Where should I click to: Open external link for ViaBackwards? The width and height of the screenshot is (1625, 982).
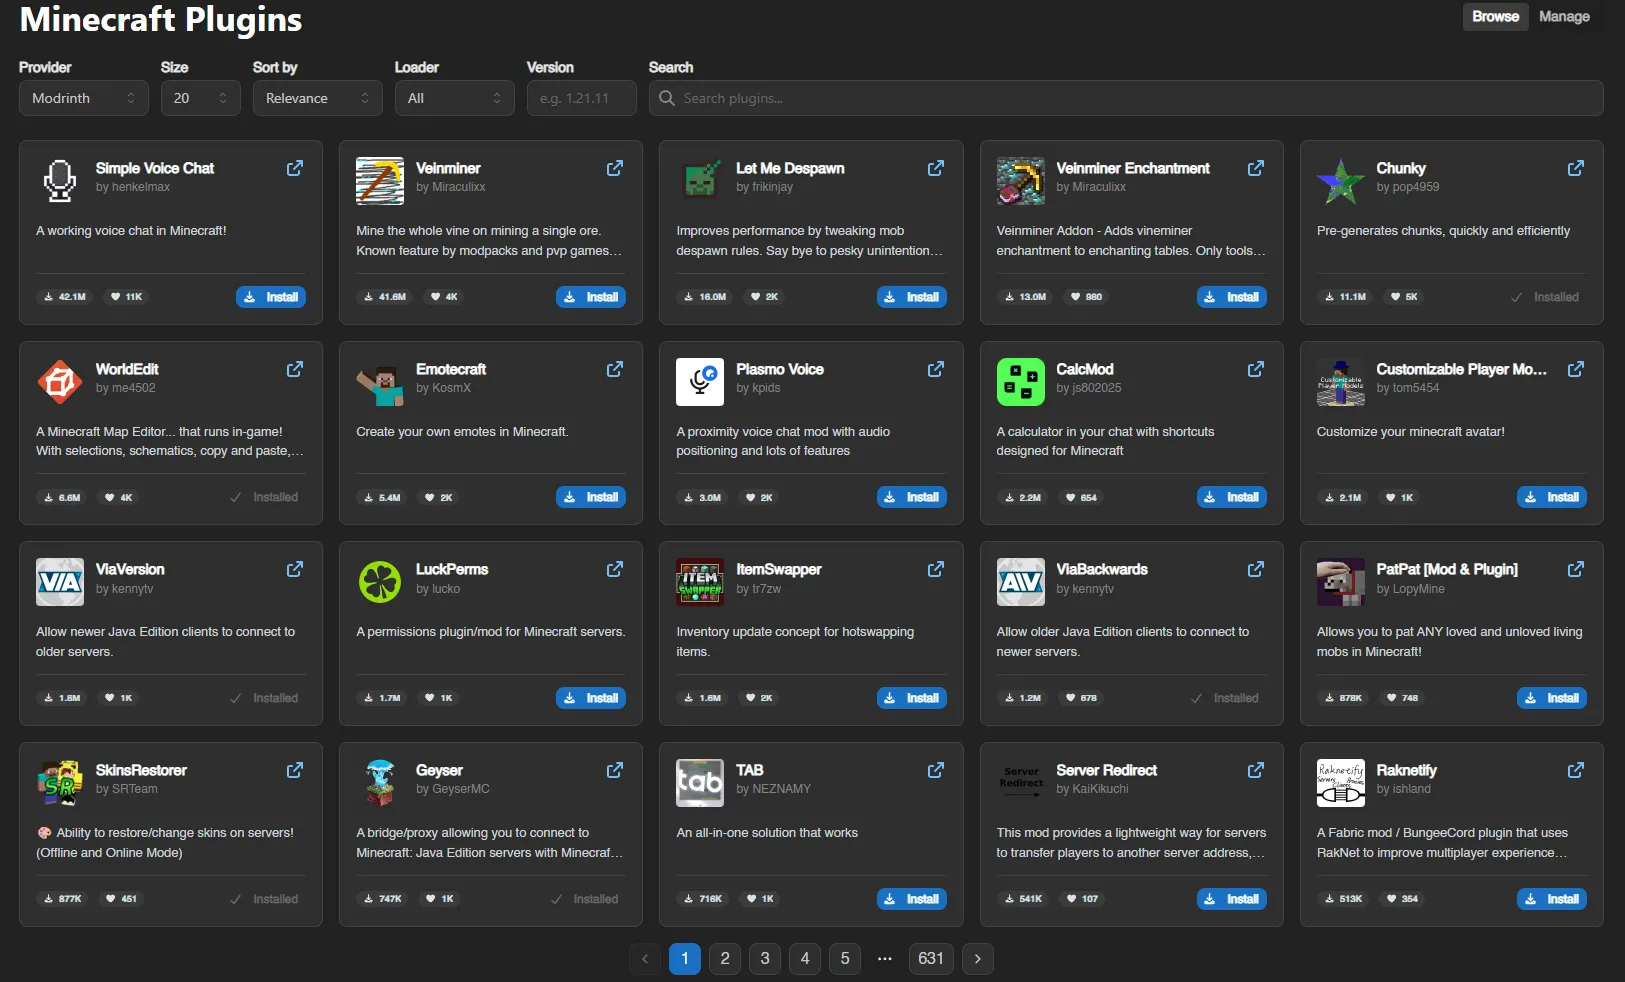[x=1256, y=569]
